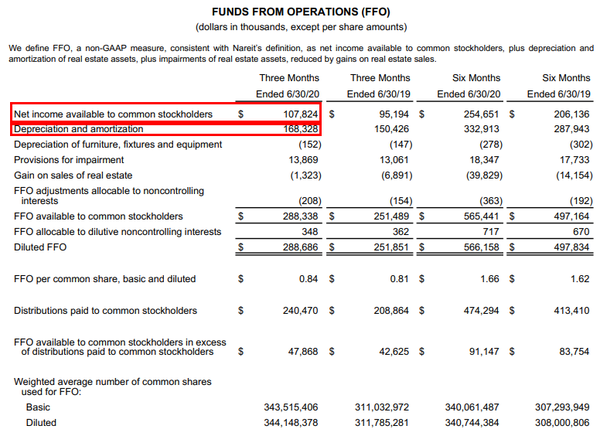This screenshot has width=600, height=436.
Task: Select Basic shares value 343,515,406
Action: tap(291, 407)
